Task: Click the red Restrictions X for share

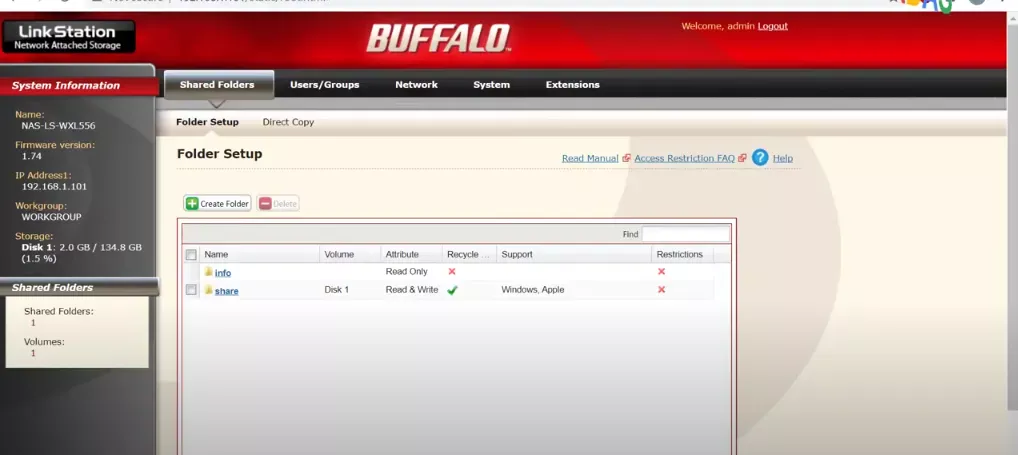Action: 661,289
